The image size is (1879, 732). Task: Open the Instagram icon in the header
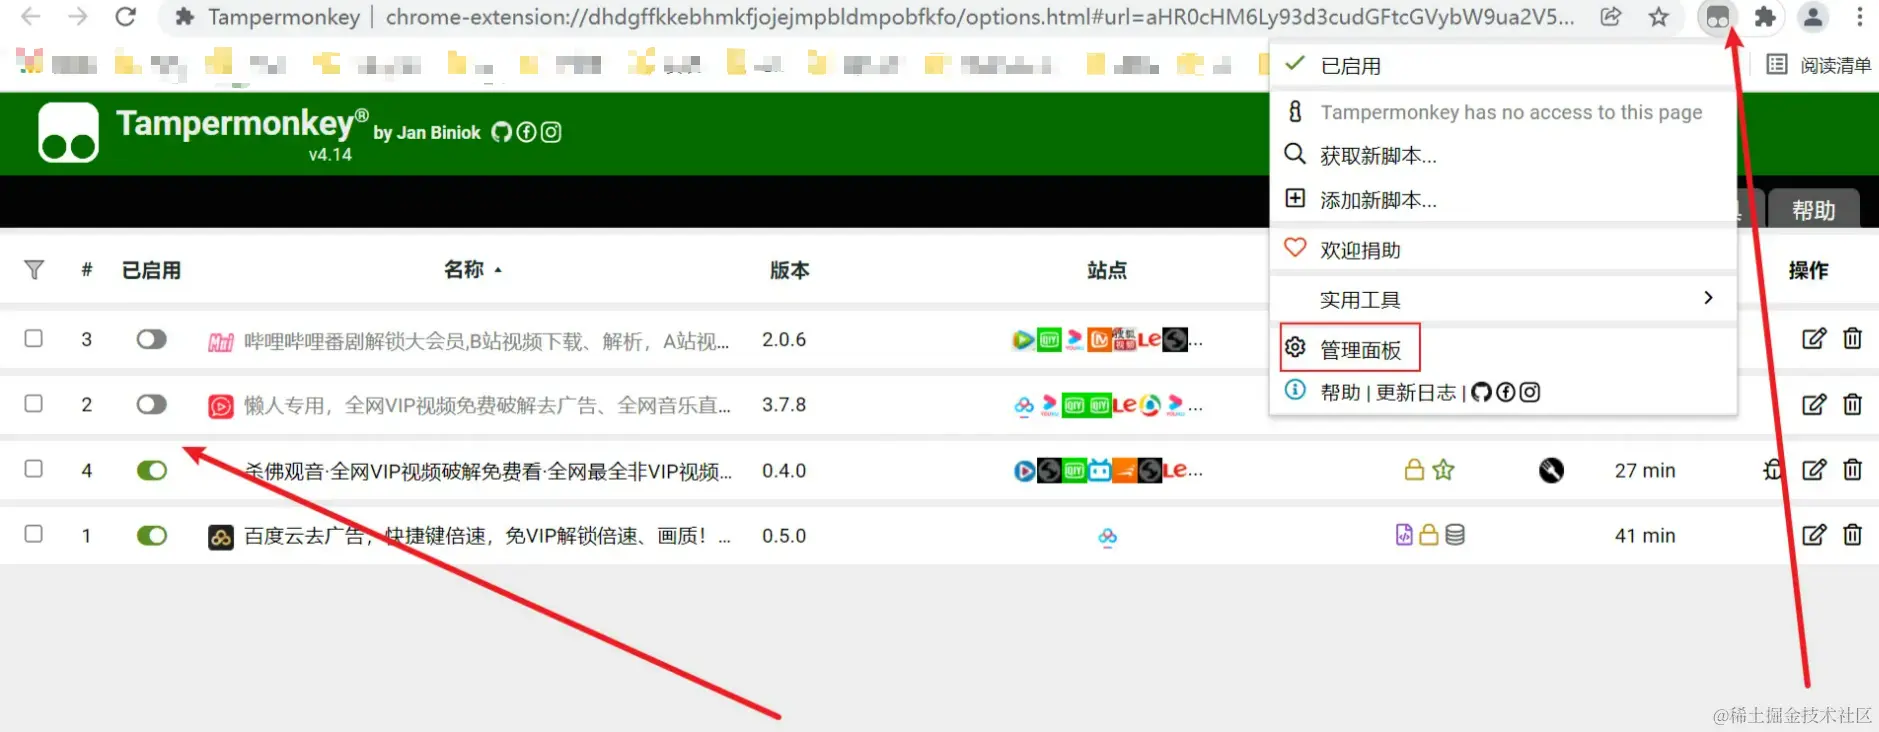(x=551, y=132)
